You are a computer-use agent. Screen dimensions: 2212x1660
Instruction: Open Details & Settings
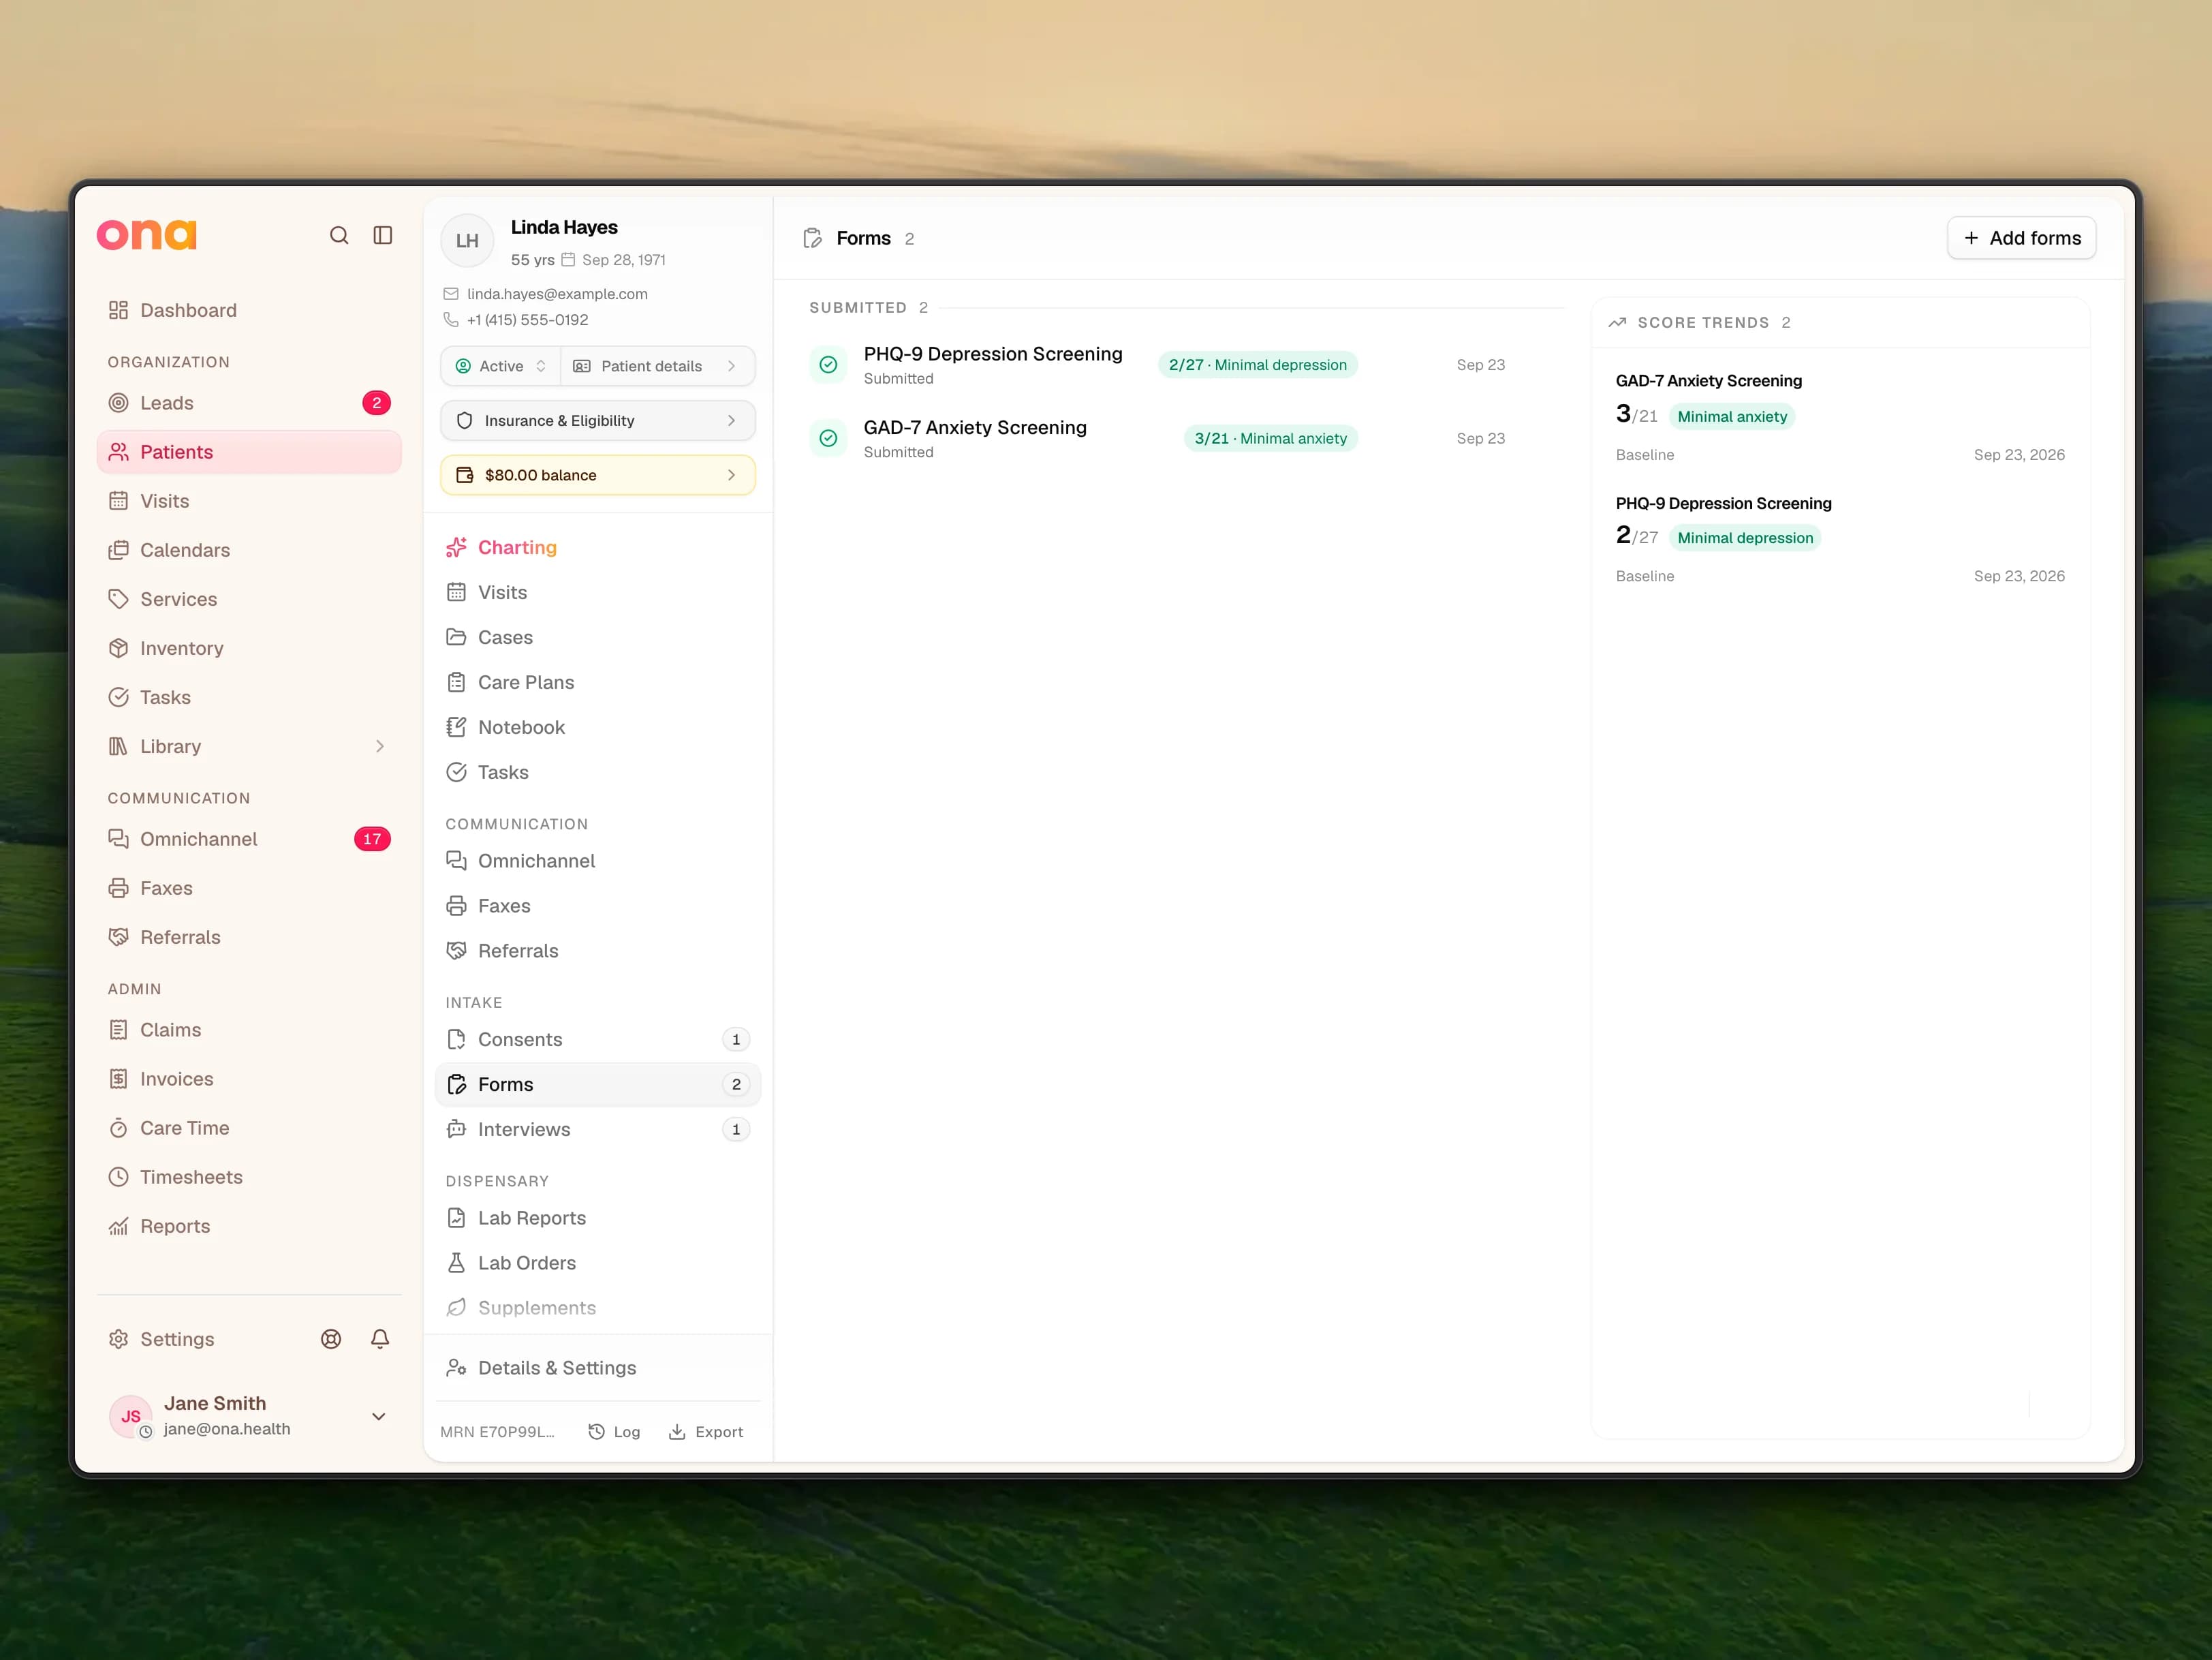tap(598, 1368)
